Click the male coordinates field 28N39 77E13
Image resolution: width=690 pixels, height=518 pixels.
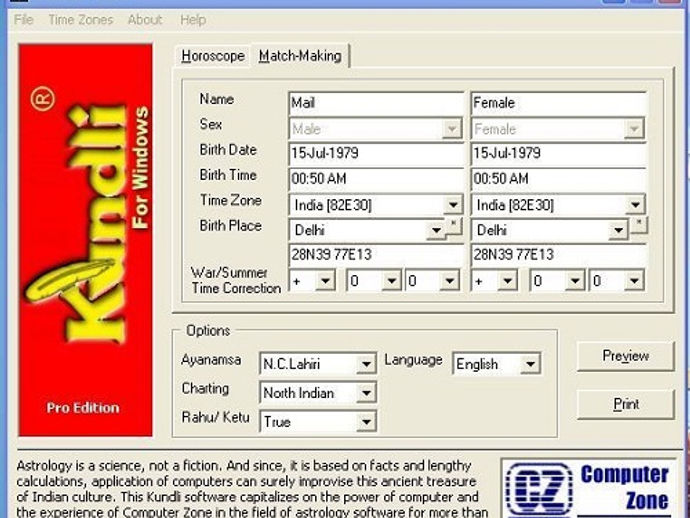(376, 255)
